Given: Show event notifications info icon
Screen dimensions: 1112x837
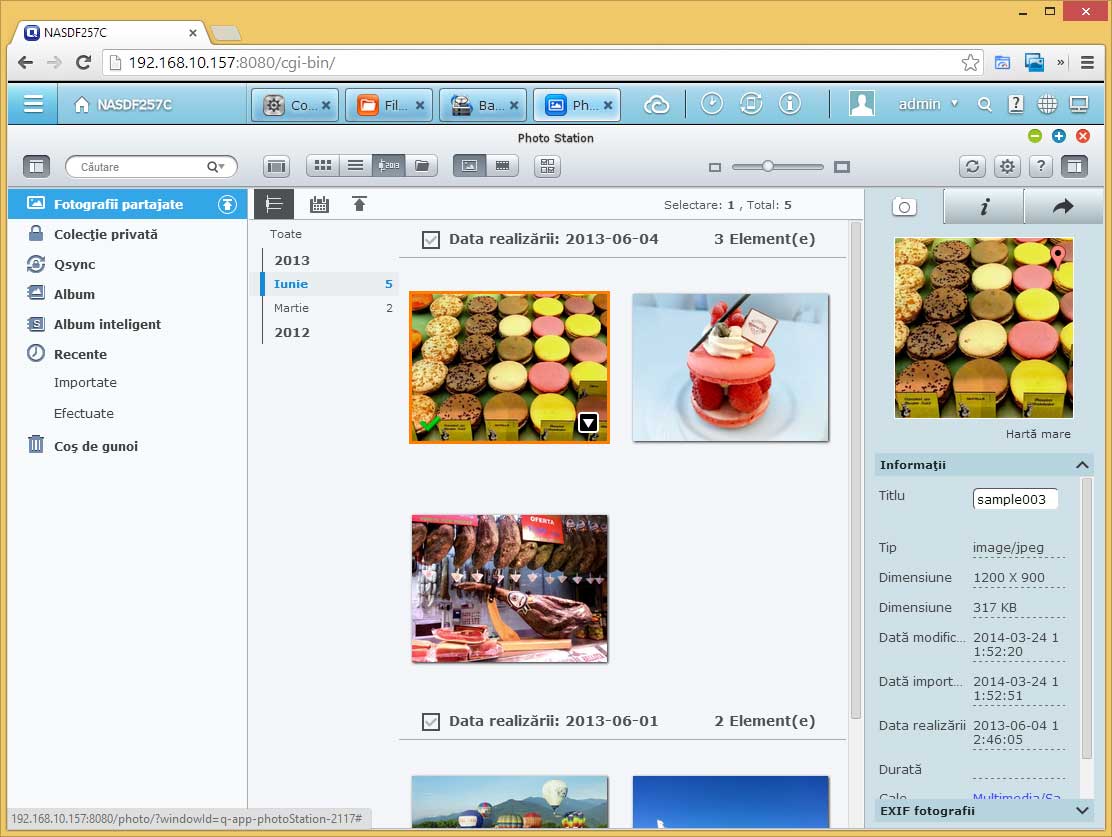Looking at the screenshot, I should [789, 104].
